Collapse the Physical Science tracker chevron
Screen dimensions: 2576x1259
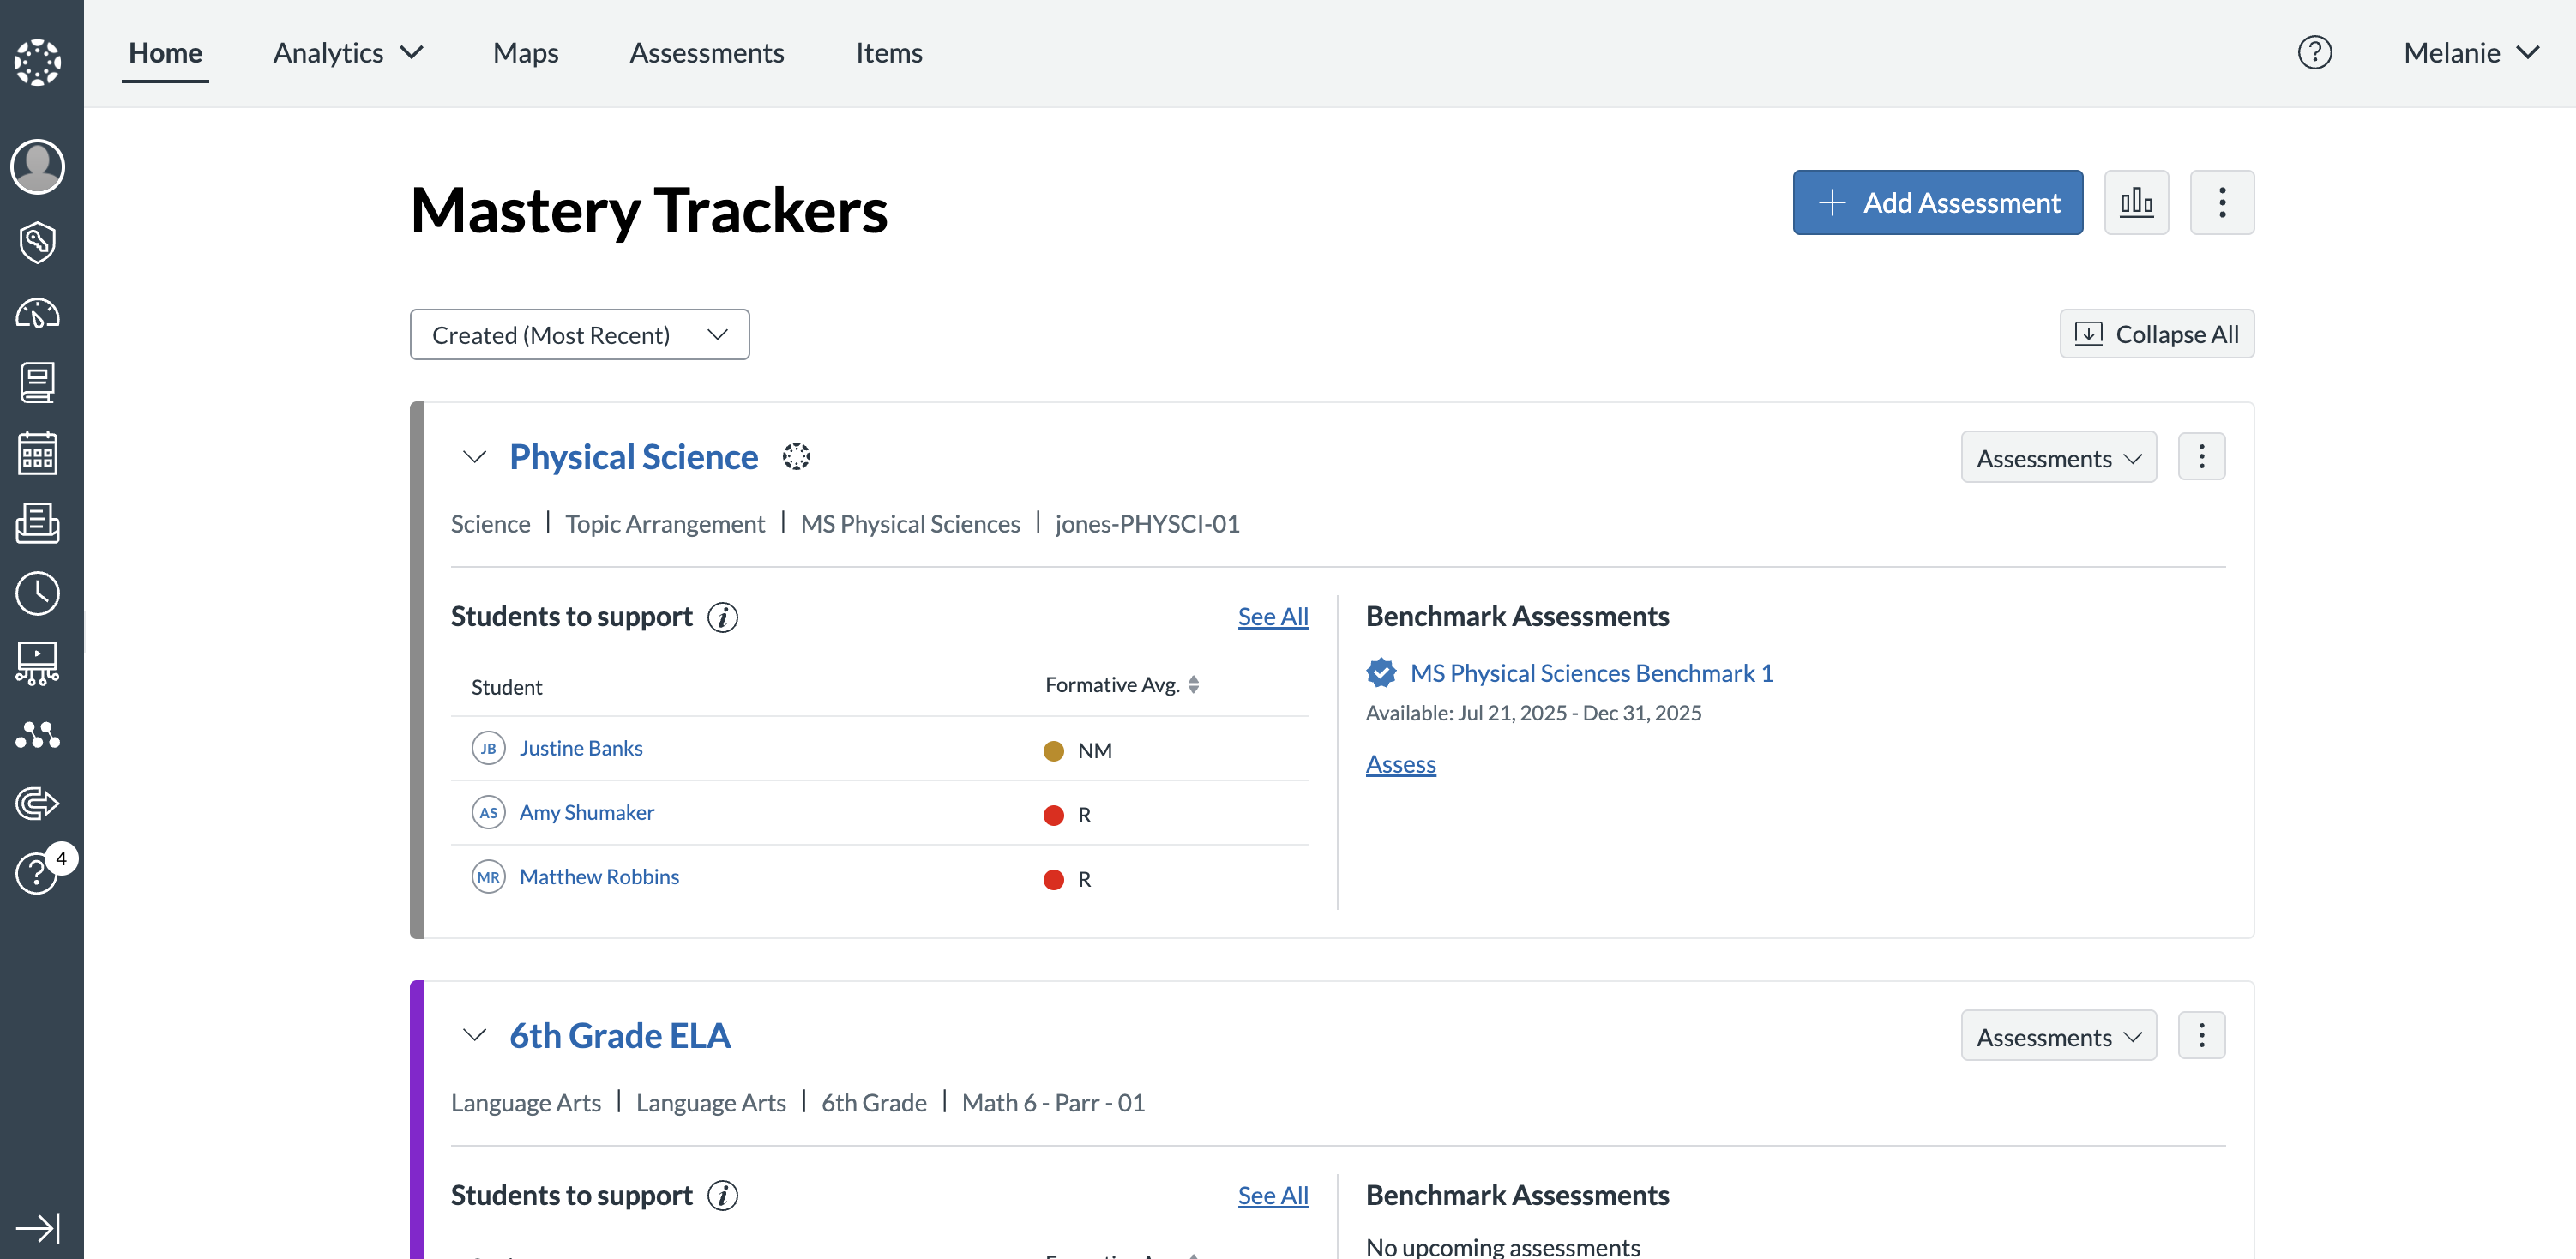[x=474, y=457]
